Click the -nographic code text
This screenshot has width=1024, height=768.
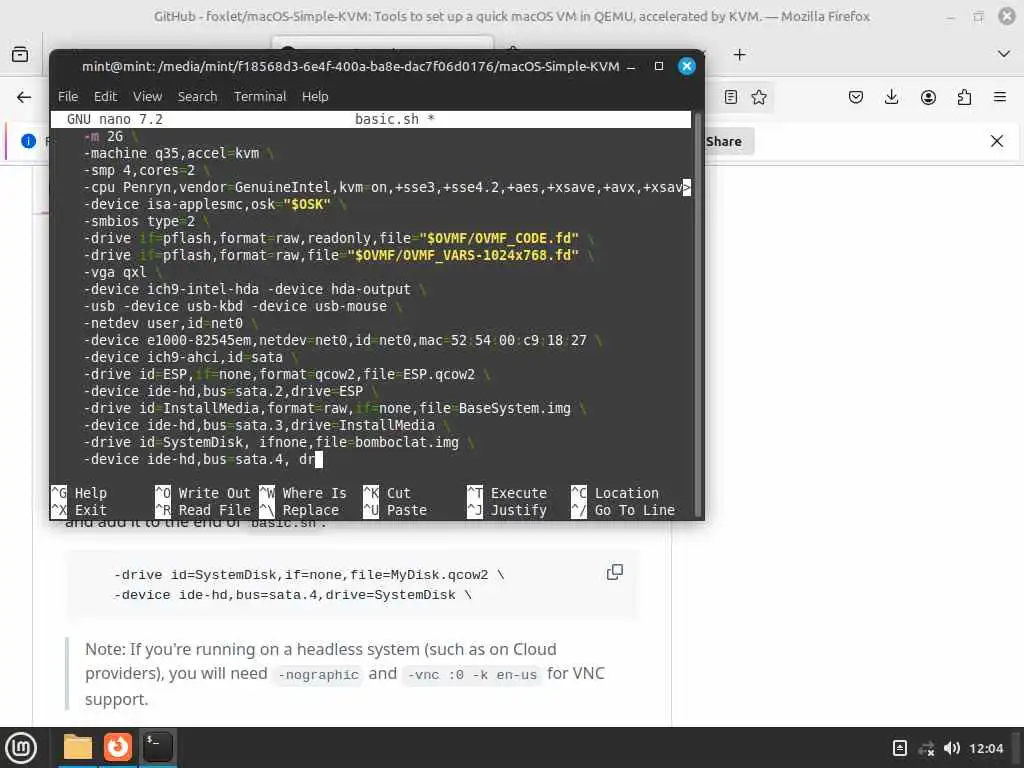[319, 675]
